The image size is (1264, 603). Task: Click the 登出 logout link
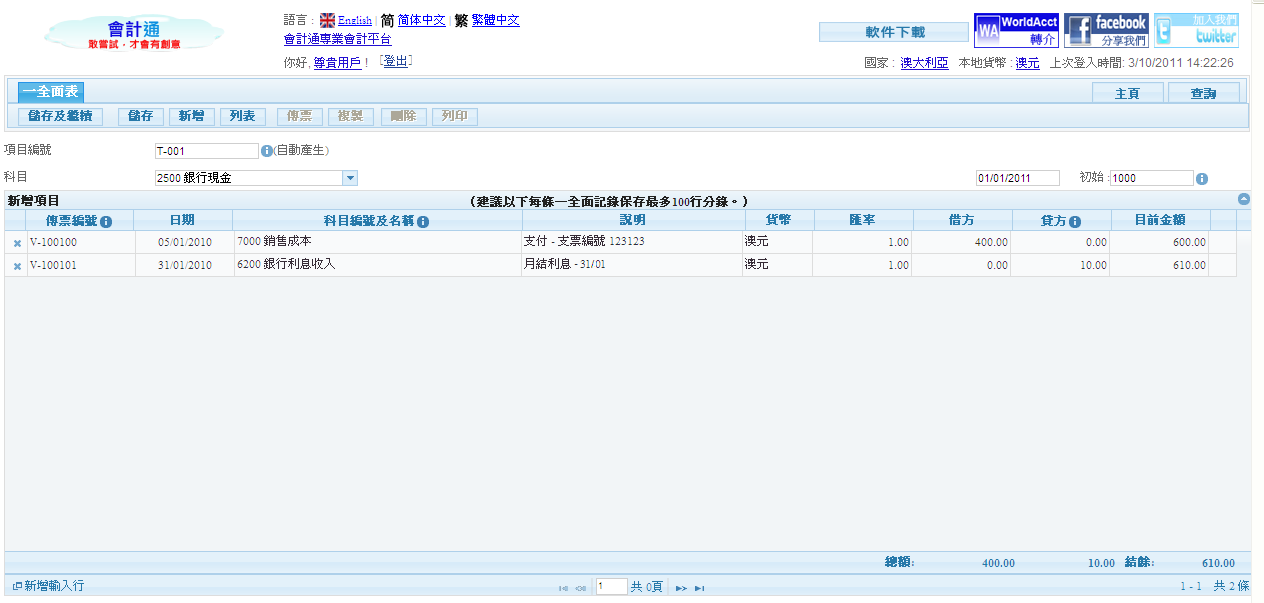click(396, 62)
